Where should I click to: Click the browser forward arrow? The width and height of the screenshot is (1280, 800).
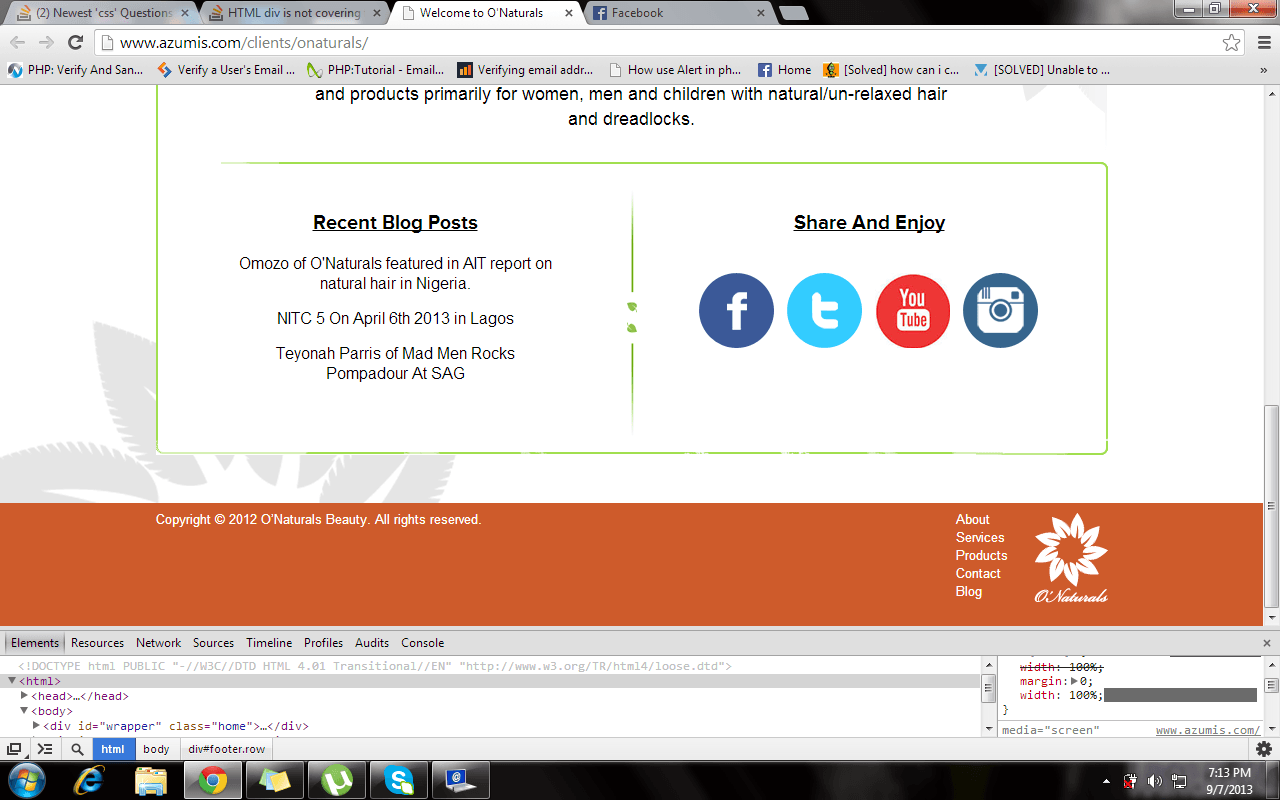46,42
